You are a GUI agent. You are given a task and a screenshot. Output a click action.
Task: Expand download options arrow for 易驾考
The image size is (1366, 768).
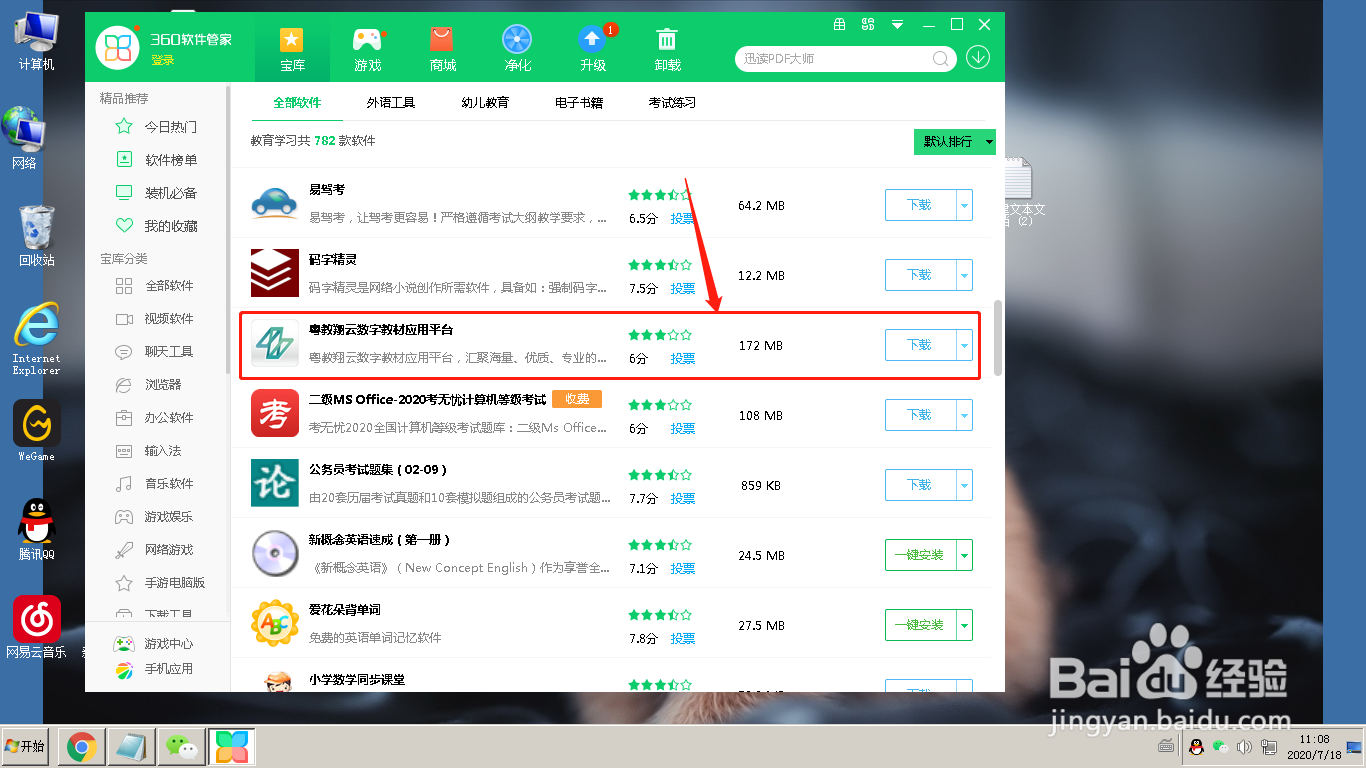(x=965, y=205)
